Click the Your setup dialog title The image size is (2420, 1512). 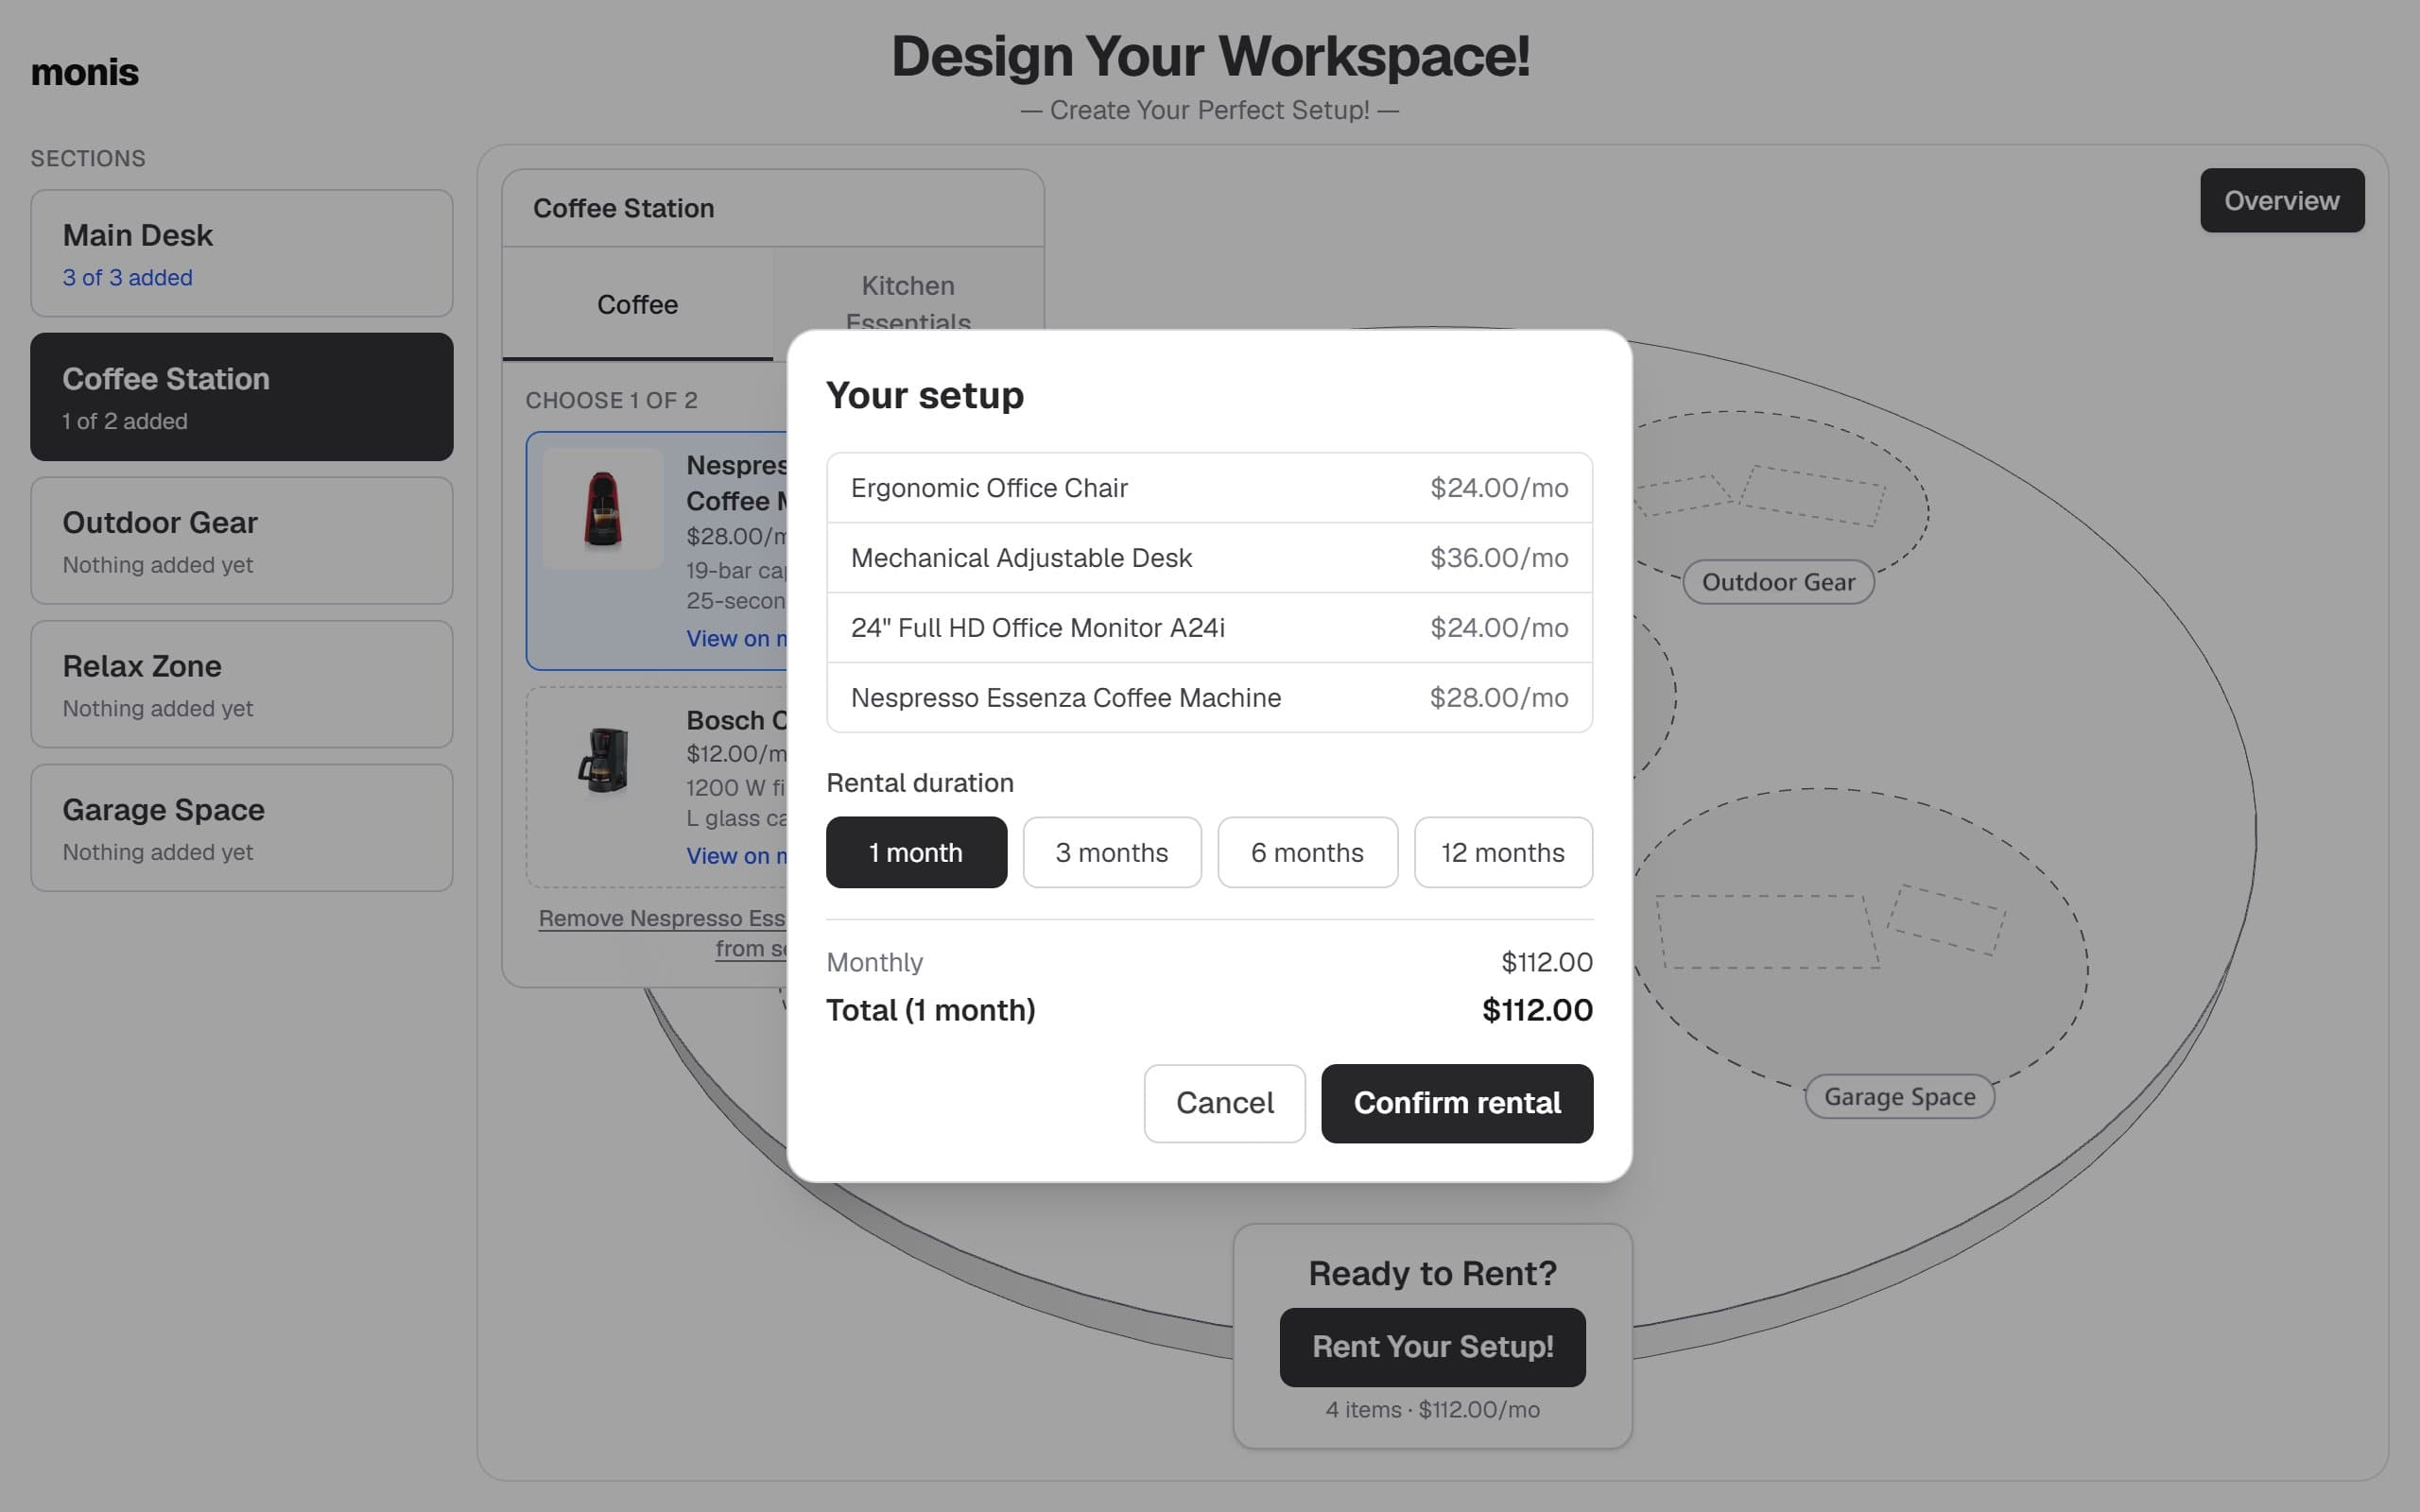click(x=925, y=395)
